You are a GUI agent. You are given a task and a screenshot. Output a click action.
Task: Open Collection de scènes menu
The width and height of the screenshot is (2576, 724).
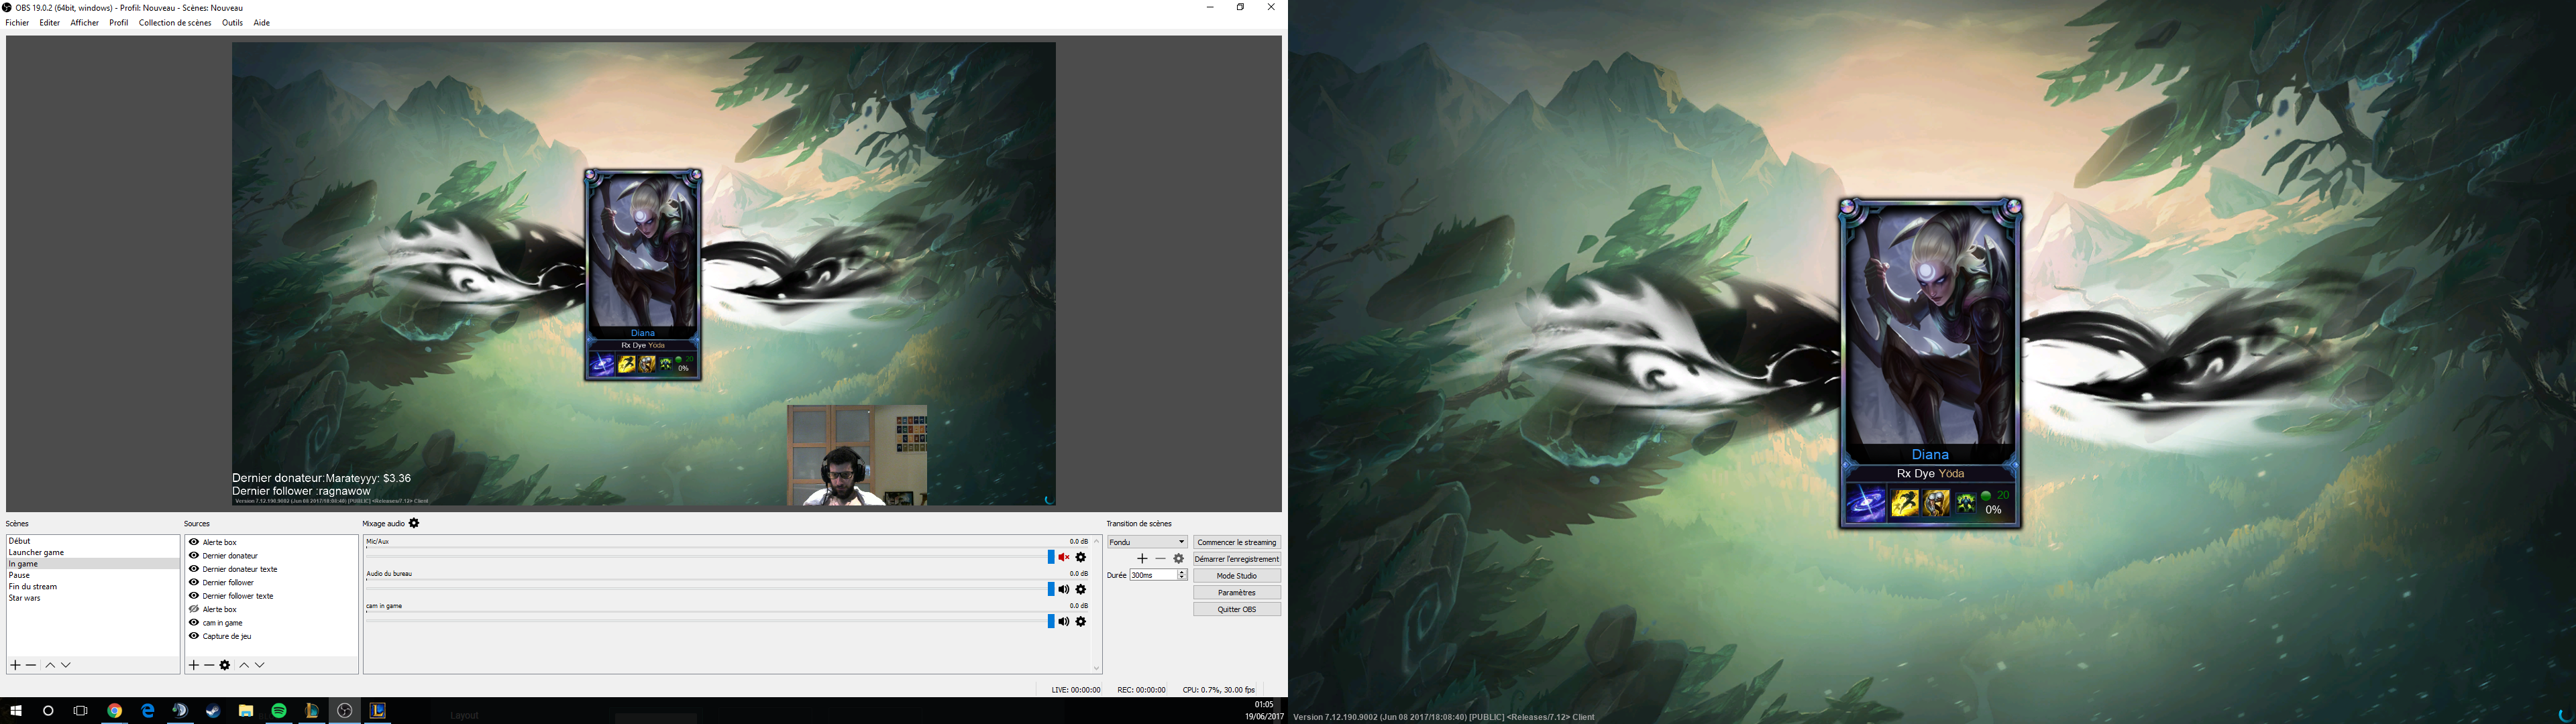pyautogui.click(x=175, y=23)
